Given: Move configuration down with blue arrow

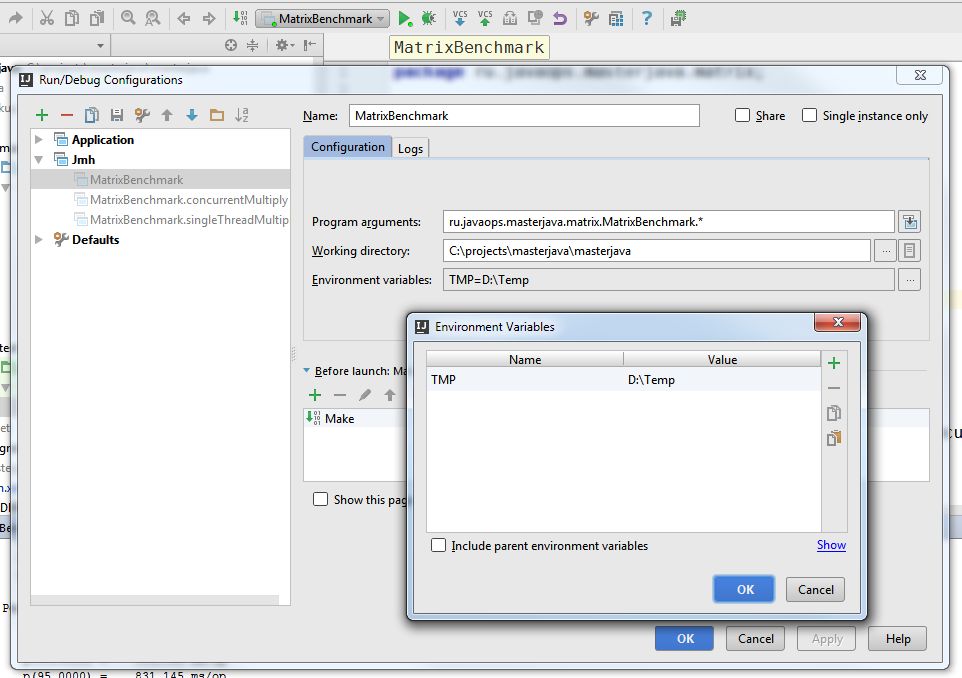Looking at the screenshot, I should 192,115.
